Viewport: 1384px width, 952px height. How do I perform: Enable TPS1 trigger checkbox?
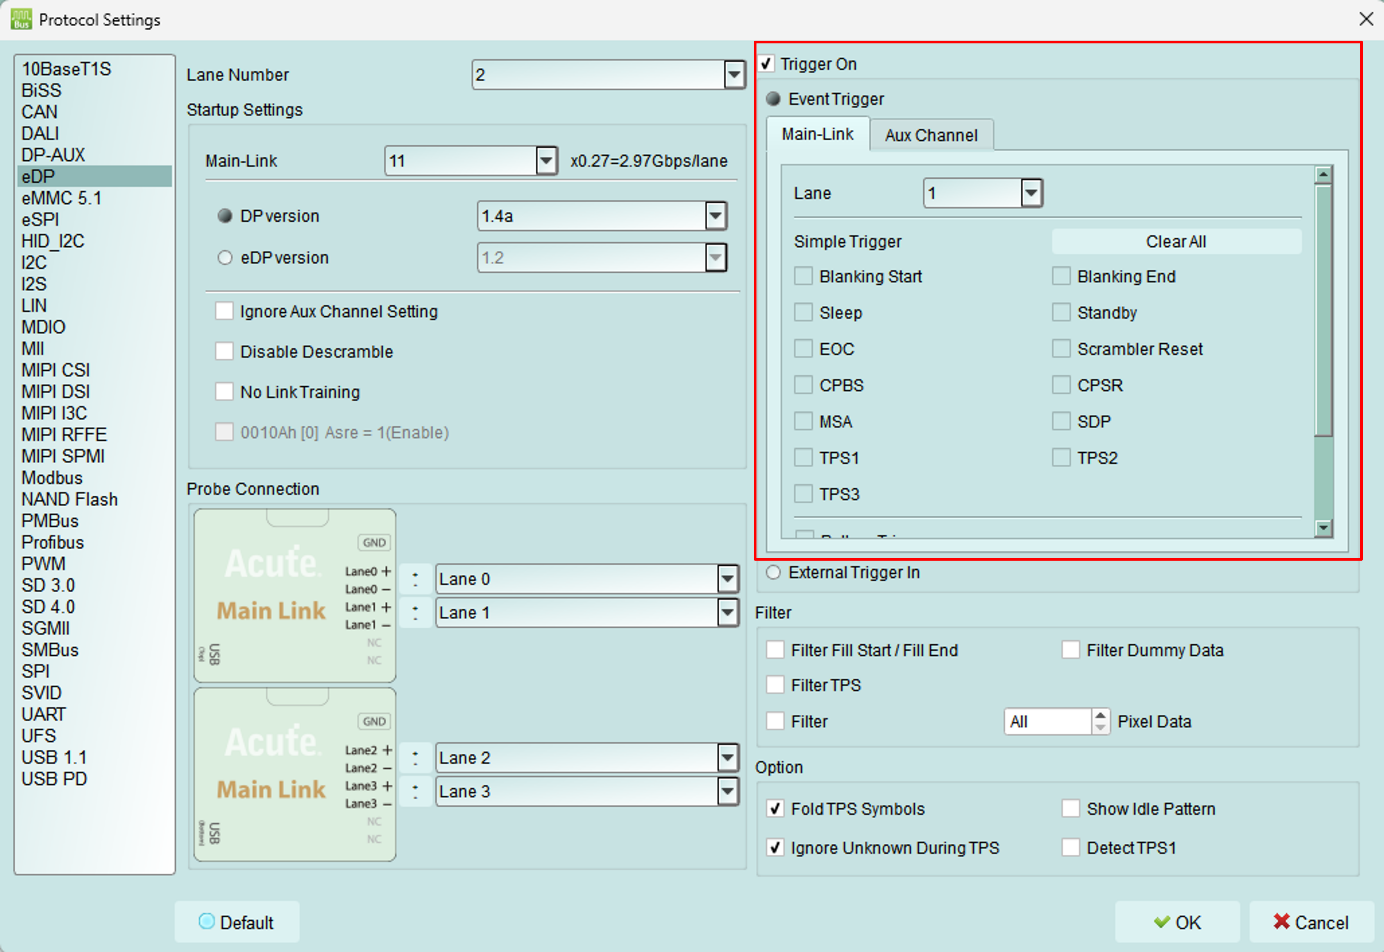click(x=803, y=457)
